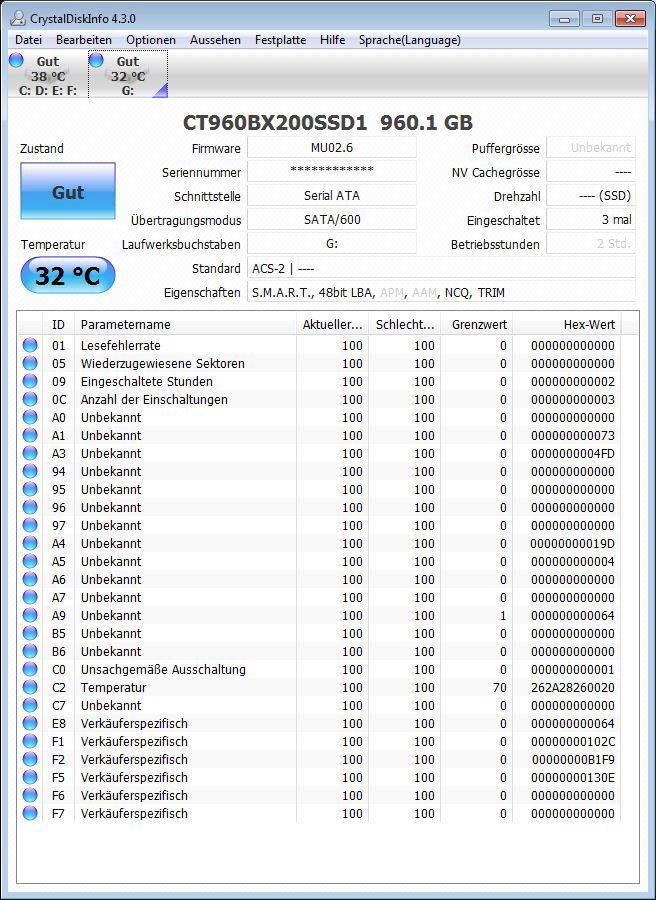Click the Firmware field MU02.6
Screen dimensions: 656x900
(x=332, y=148)
